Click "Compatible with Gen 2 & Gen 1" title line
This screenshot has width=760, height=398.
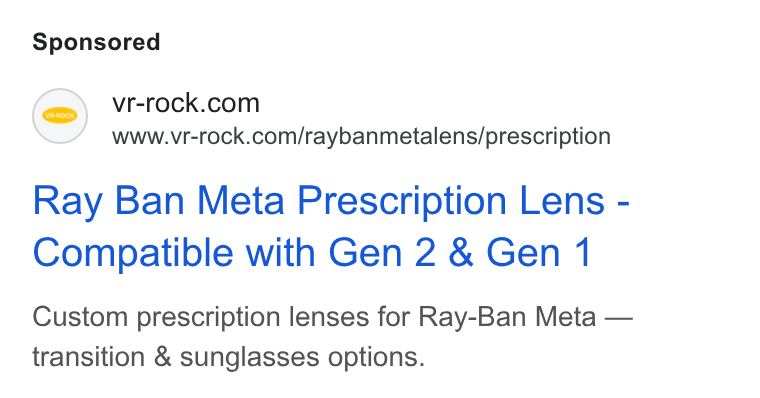coord(312,252)
